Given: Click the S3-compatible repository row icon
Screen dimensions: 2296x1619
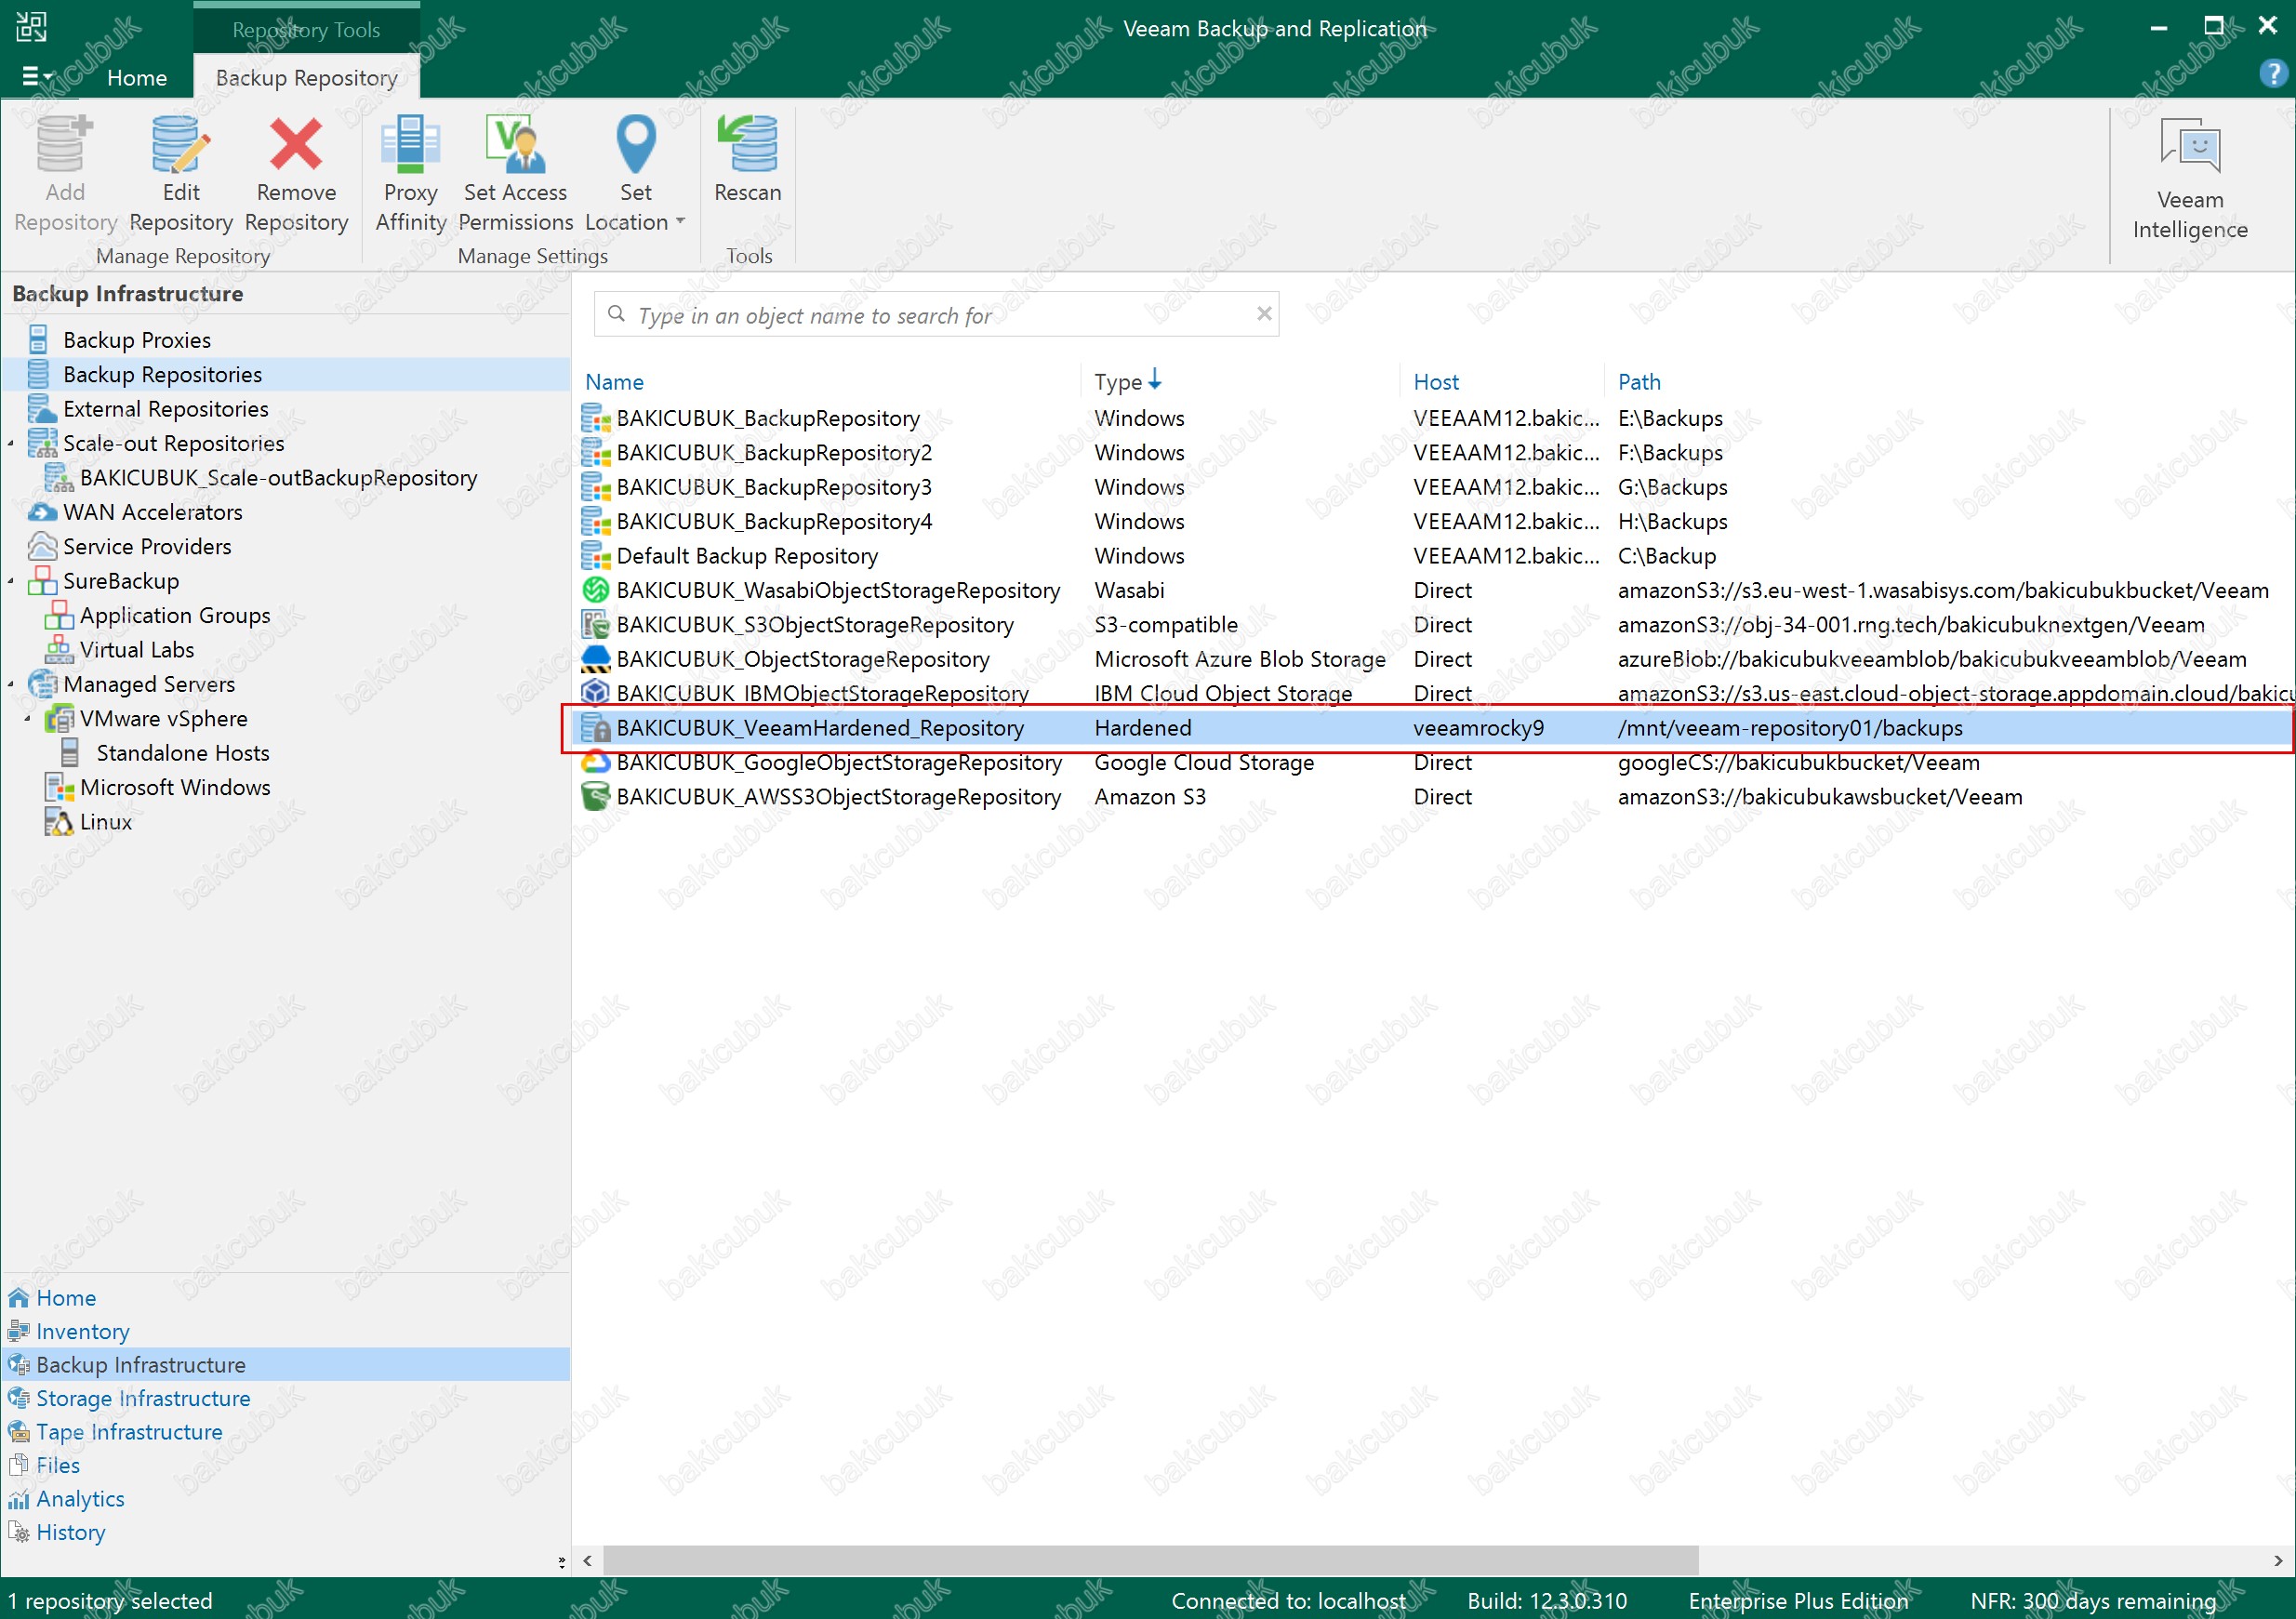Looking at the screenshot, I should click(x=596, y=625).
